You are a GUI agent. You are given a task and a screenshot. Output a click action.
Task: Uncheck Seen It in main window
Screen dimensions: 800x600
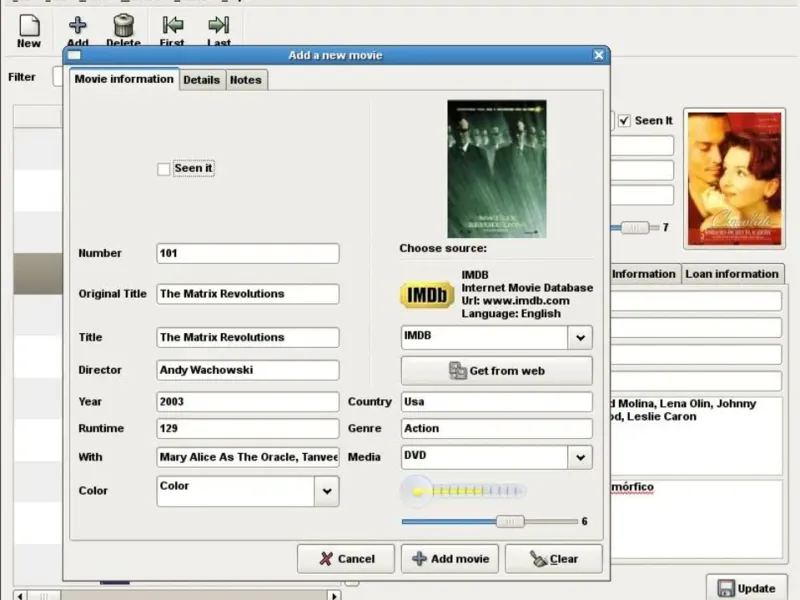click(x=625, y=121)
